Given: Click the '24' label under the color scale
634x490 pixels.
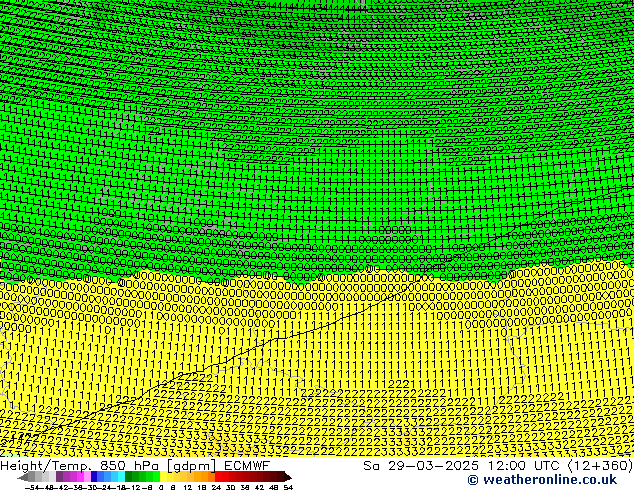Looking at the screenshot, I should pyautogui.click(x=216, y=487).
